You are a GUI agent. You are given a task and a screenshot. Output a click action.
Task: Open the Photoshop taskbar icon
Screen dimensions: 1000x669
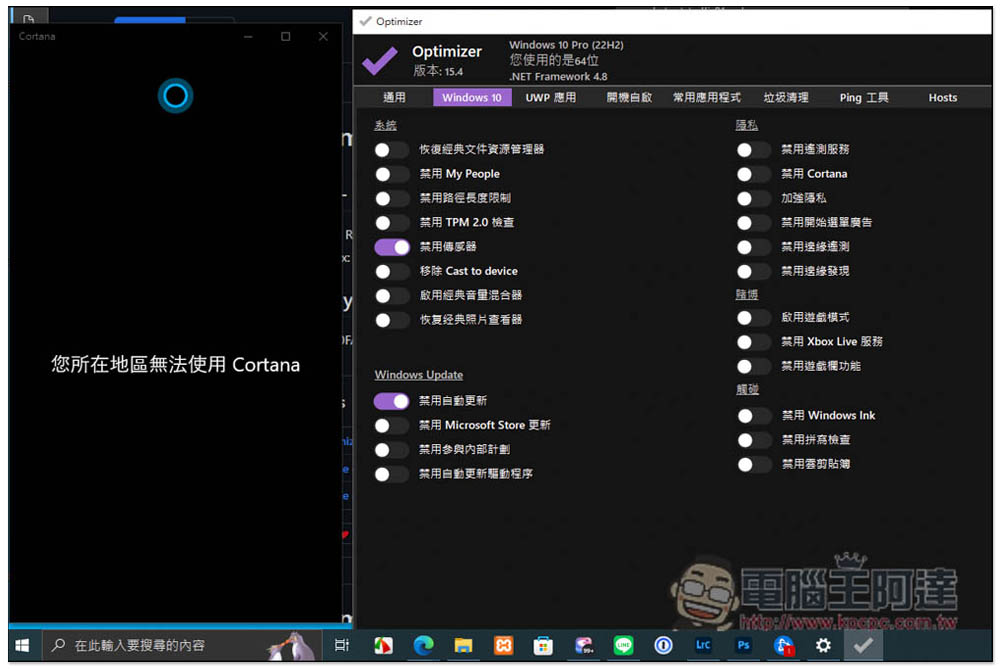[743, 645]
